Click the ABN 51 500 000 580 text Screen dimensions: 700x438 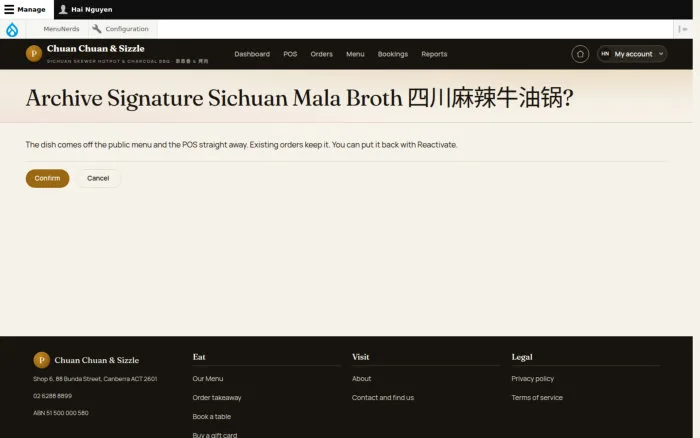[x=61, y=413]
